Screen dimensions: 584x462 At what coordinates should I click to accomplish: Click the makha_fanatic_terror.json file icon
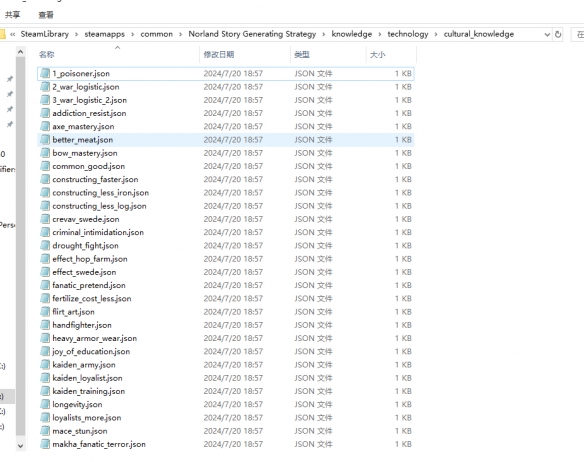tap(45, 444)
